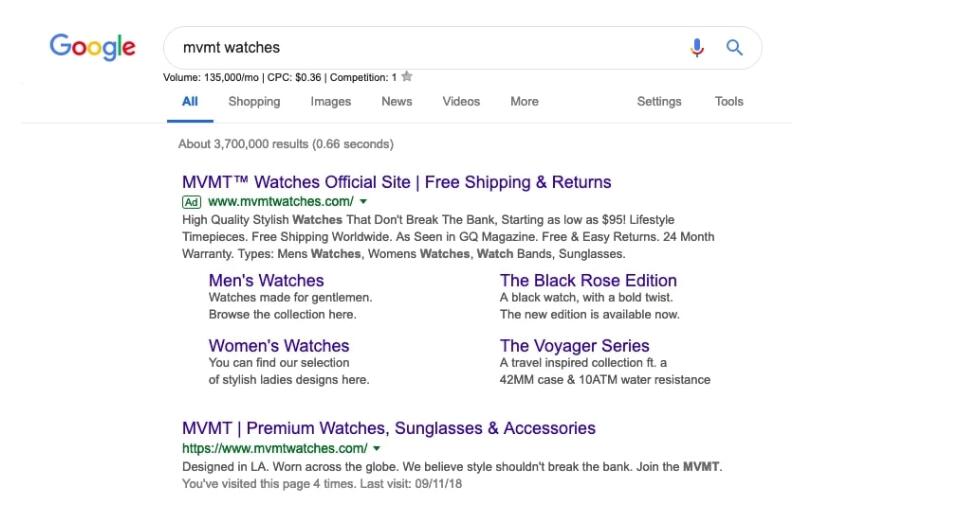Open search Settings
964x529 pixels.
pos(659,101)
